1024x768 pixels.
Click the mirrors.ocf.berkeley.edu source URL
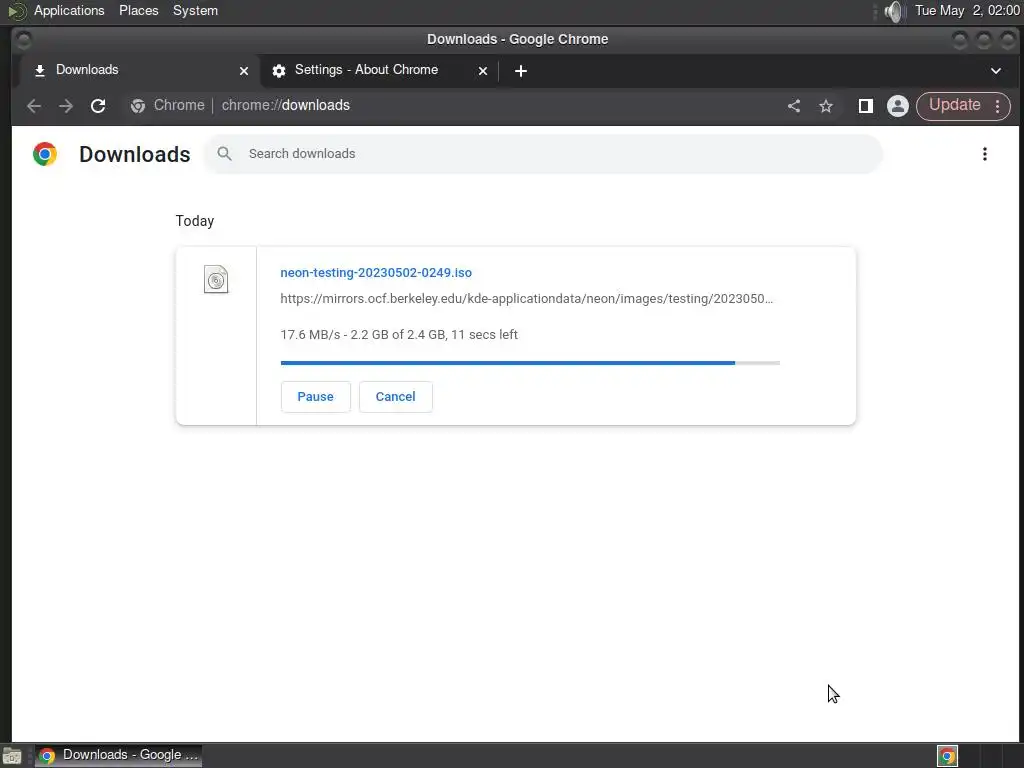click(x=526, y=298)
